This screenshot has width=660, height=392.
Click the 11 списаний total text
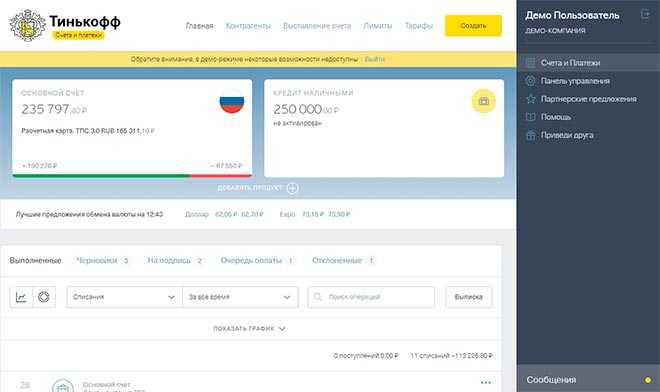point(451,356)
